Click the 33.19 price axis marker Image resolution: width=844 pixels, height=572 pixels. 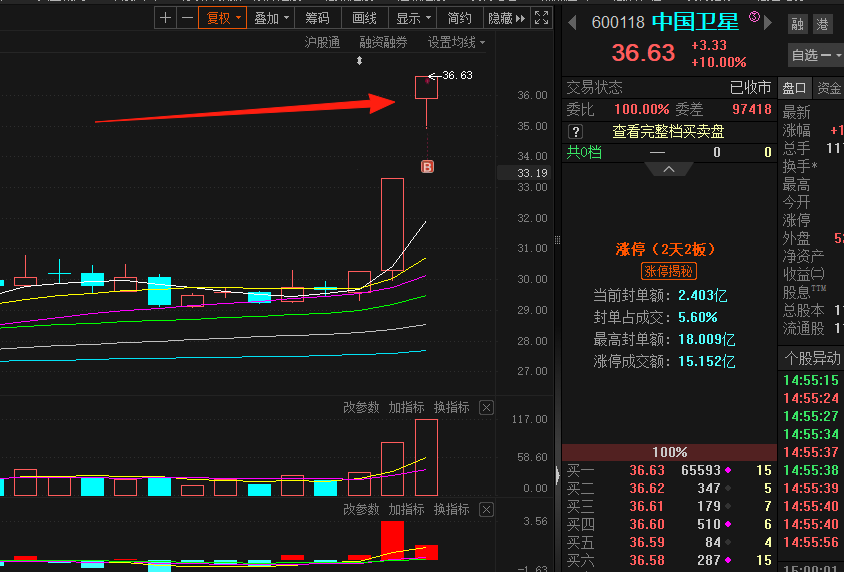(525, 173)
